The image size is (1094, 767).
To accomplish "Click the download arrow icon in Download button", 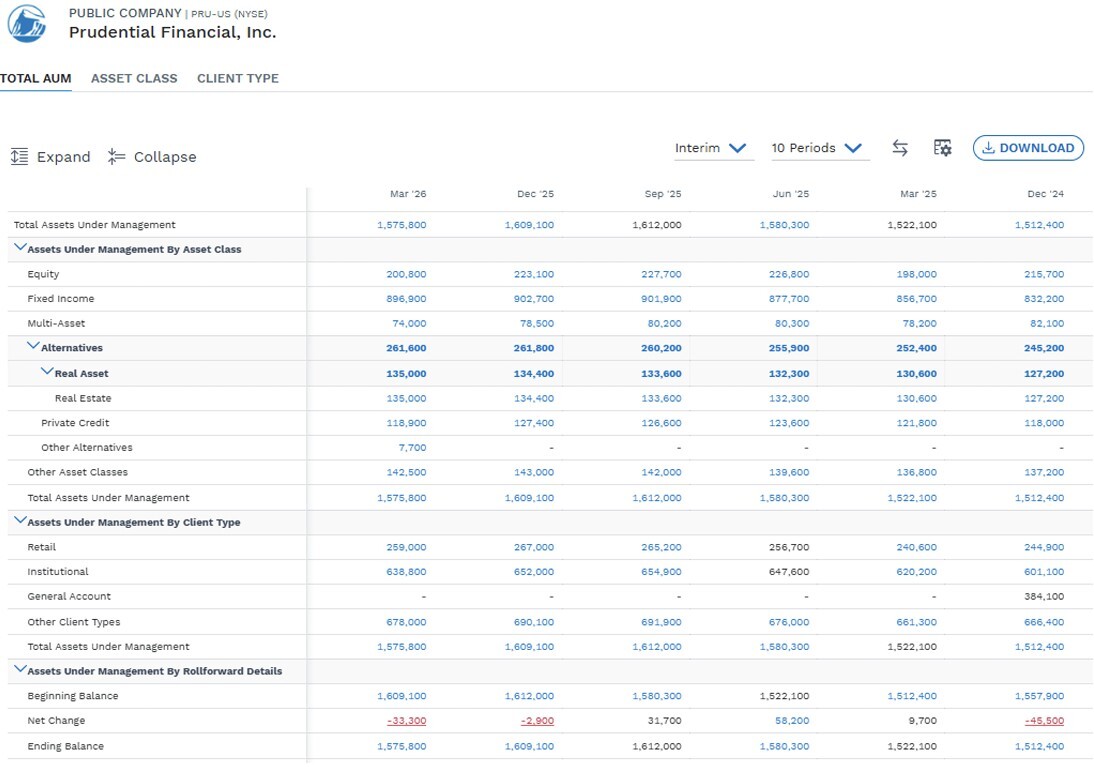I will [x=988, y=148].
